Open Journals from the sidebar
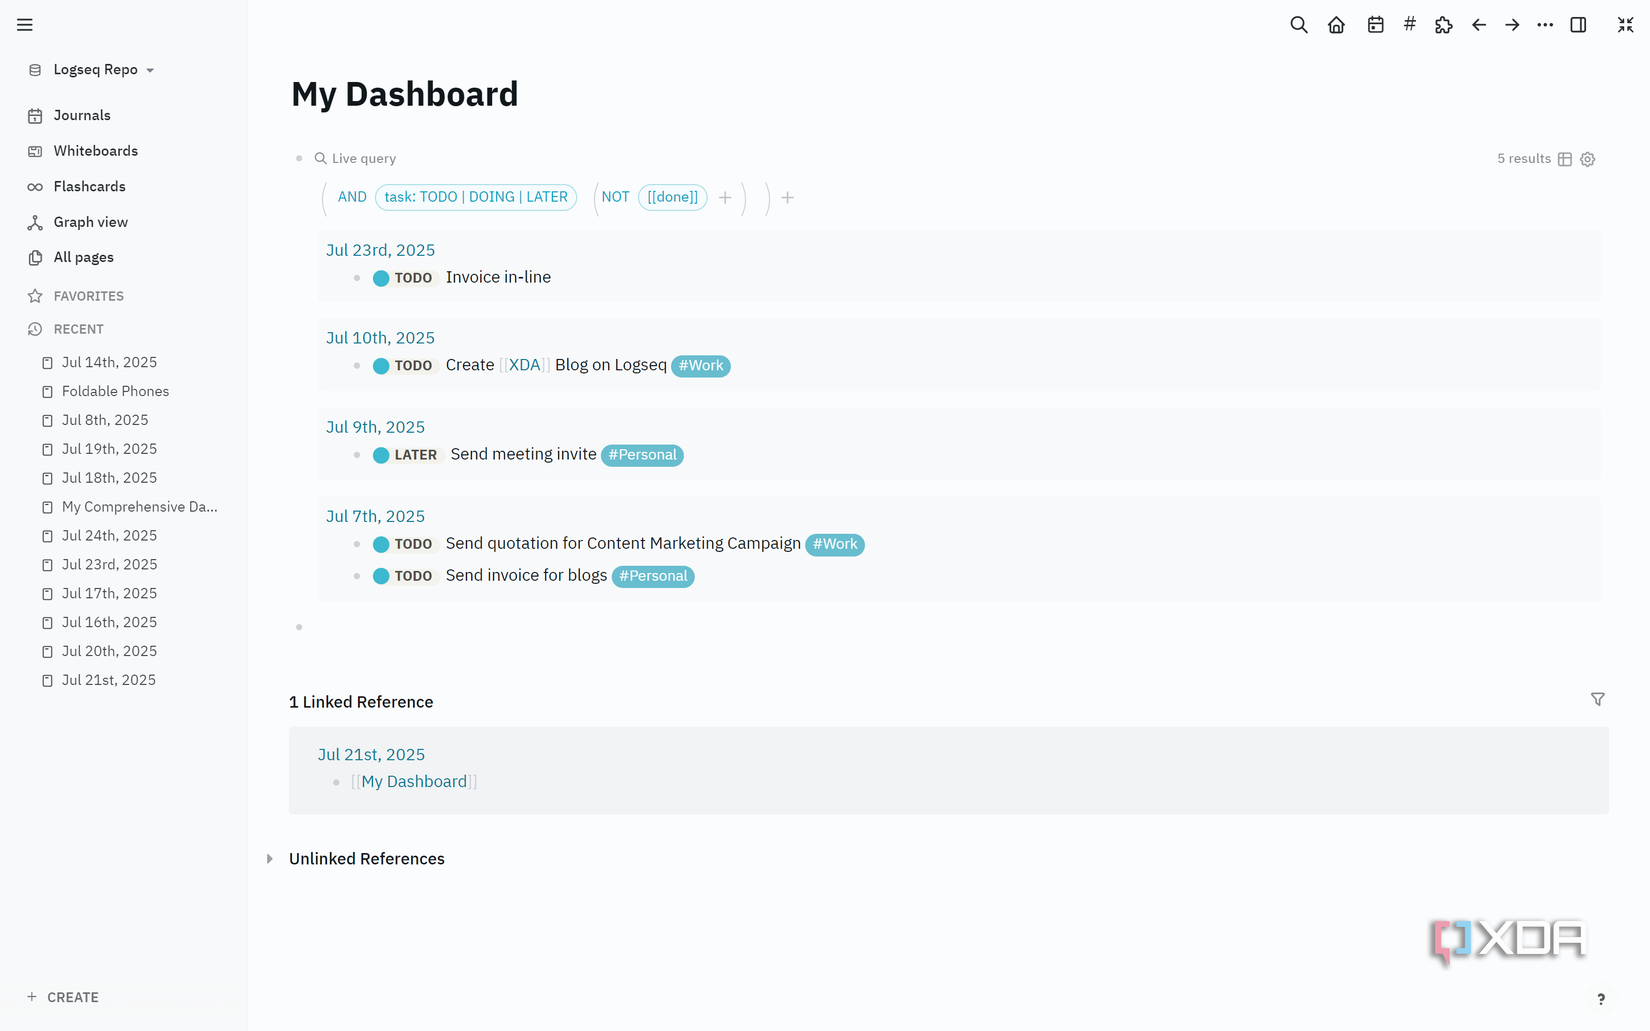1650x1031 pixels. [81, 115]
